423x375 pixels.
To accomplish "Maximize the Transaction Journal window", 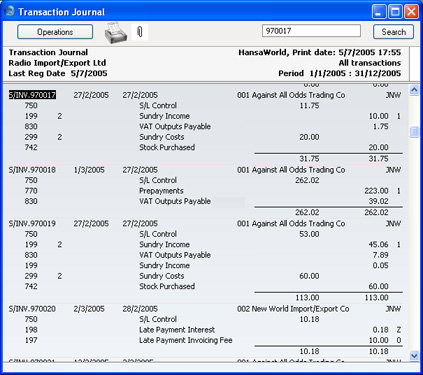I will [x=395, y=12].
